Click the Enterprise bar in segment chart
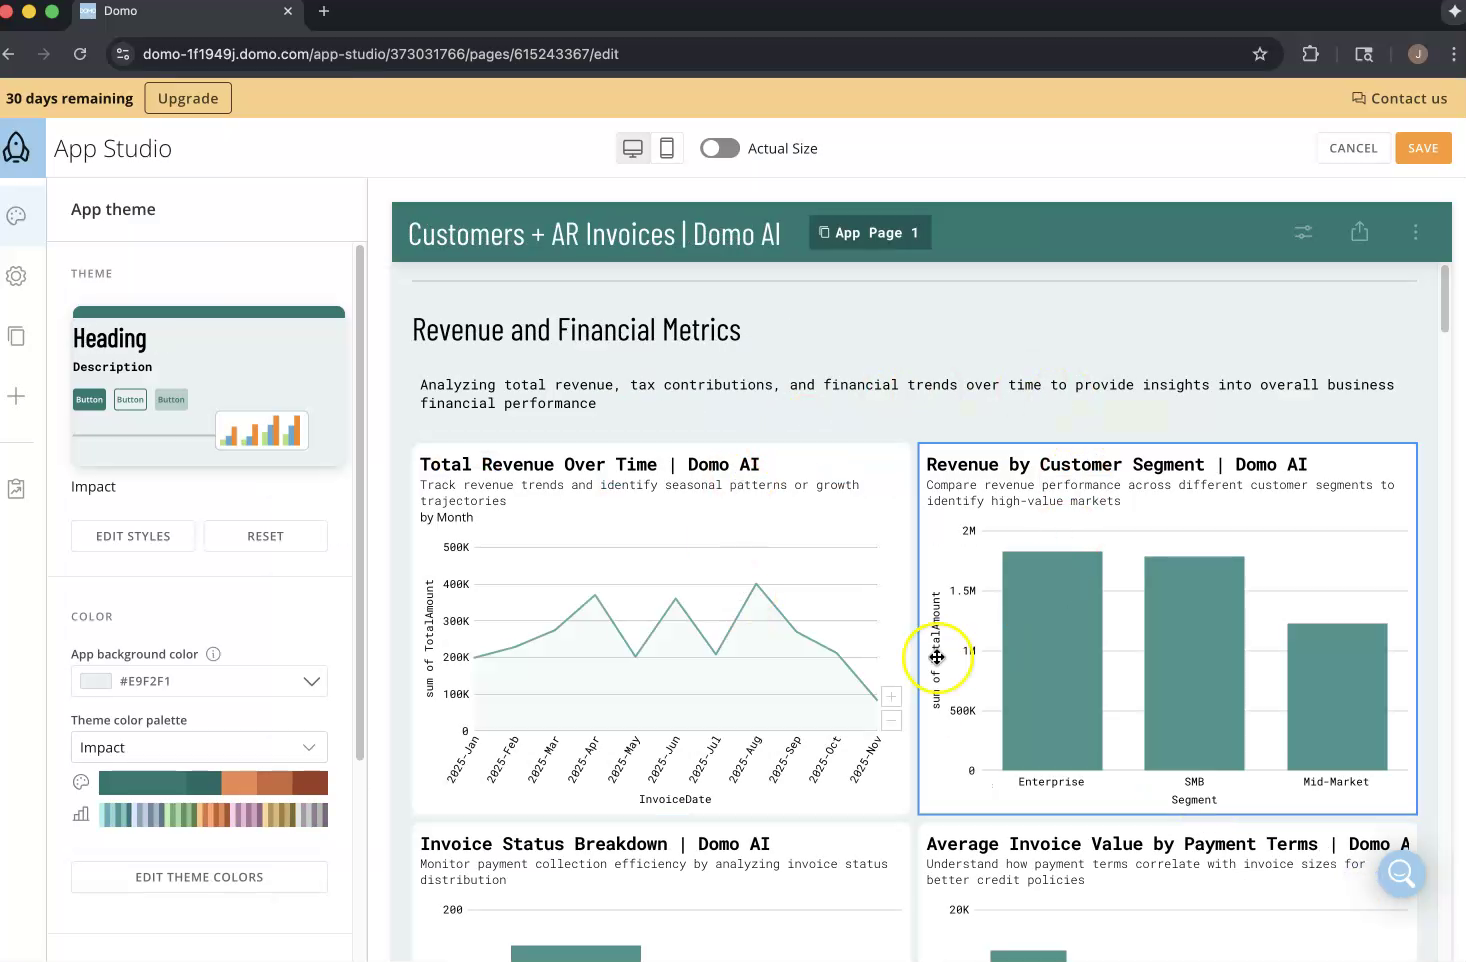 [1052, 660]
